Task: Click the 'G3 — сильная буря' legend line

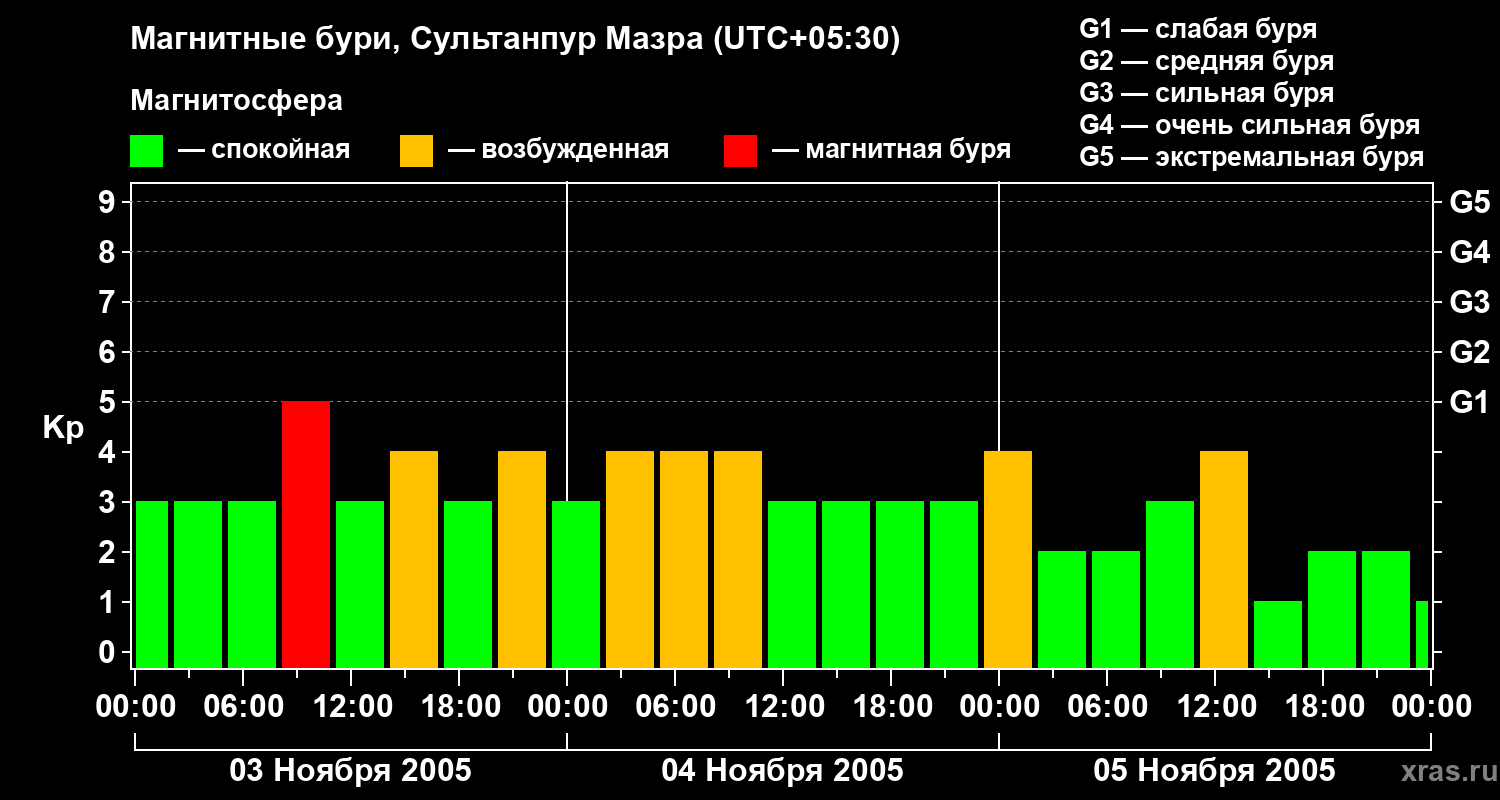Action: pos(1206,93)
